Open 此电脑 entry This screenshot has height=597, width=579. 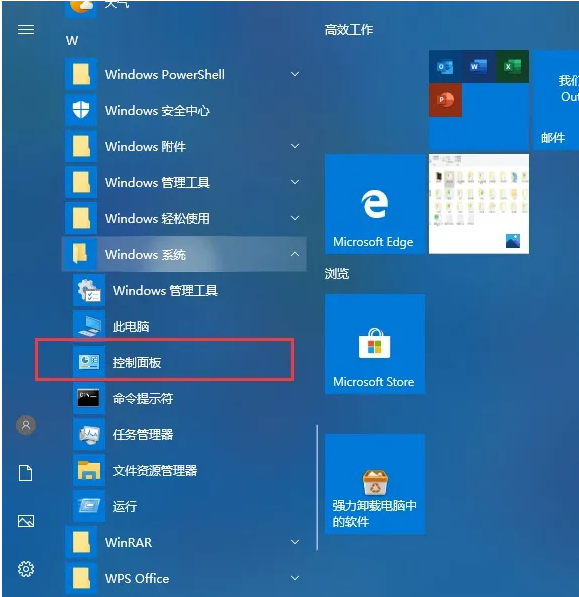(185, 326)
